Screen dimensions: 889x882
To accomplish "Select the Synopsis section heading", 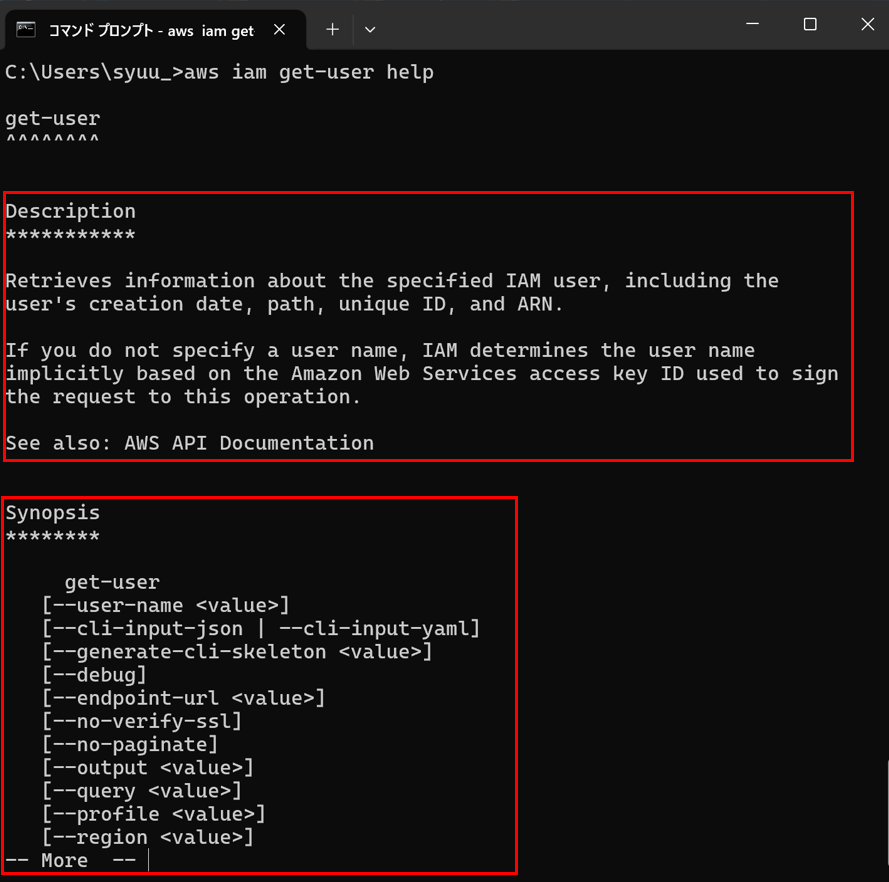I will point(52,512).
